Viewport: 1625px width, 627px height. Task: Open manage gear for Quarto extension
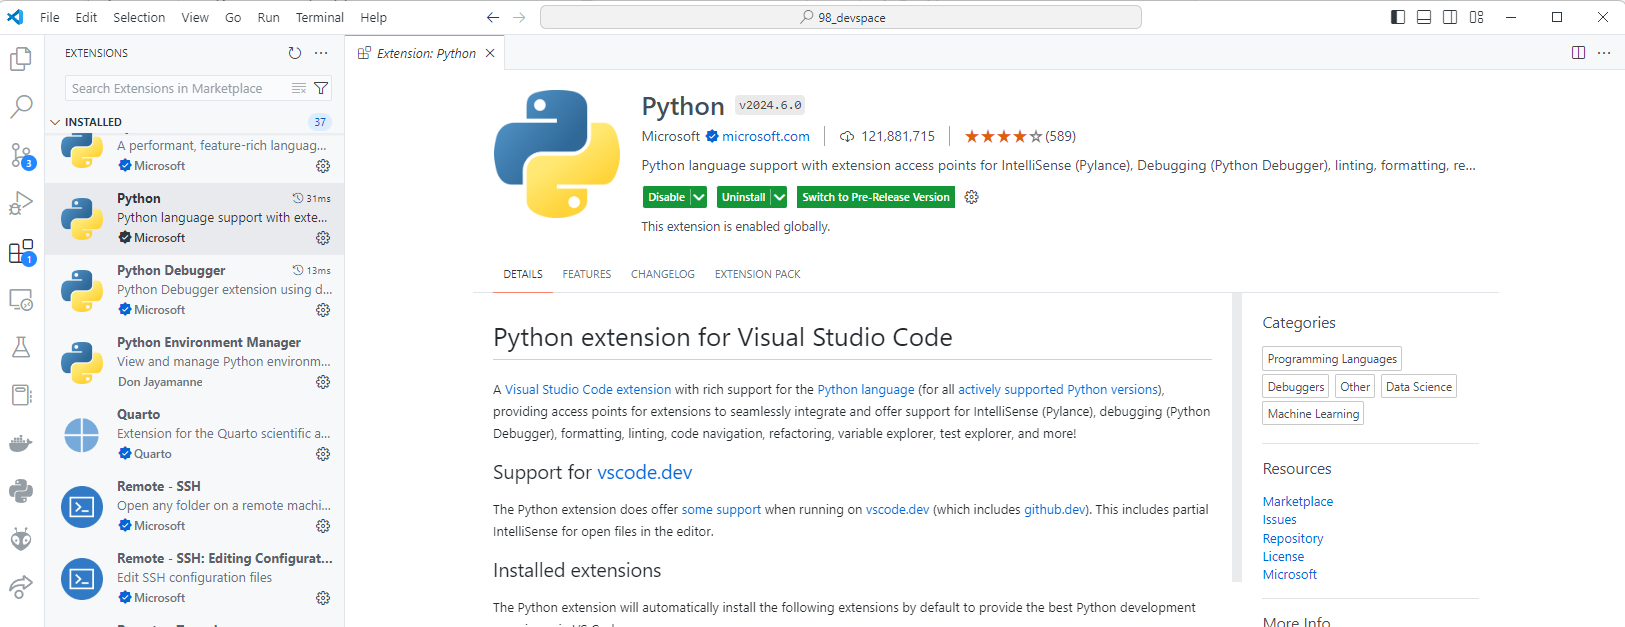pos(323,454)
